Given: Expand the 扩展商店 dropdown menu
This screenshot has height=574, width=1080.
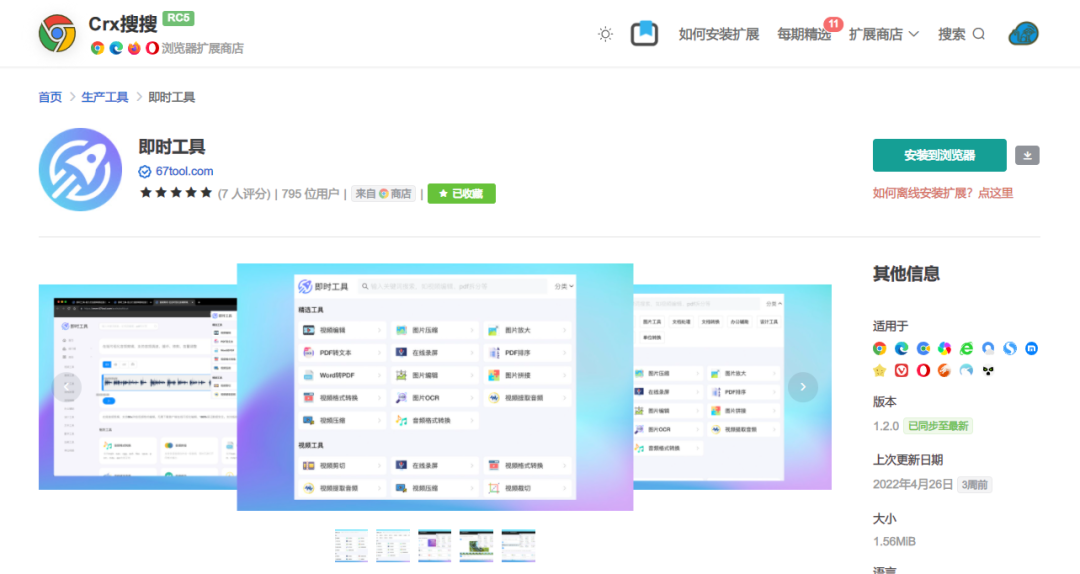Looking at the screenshot, I should pyautogui.click(x=884, y=34).
